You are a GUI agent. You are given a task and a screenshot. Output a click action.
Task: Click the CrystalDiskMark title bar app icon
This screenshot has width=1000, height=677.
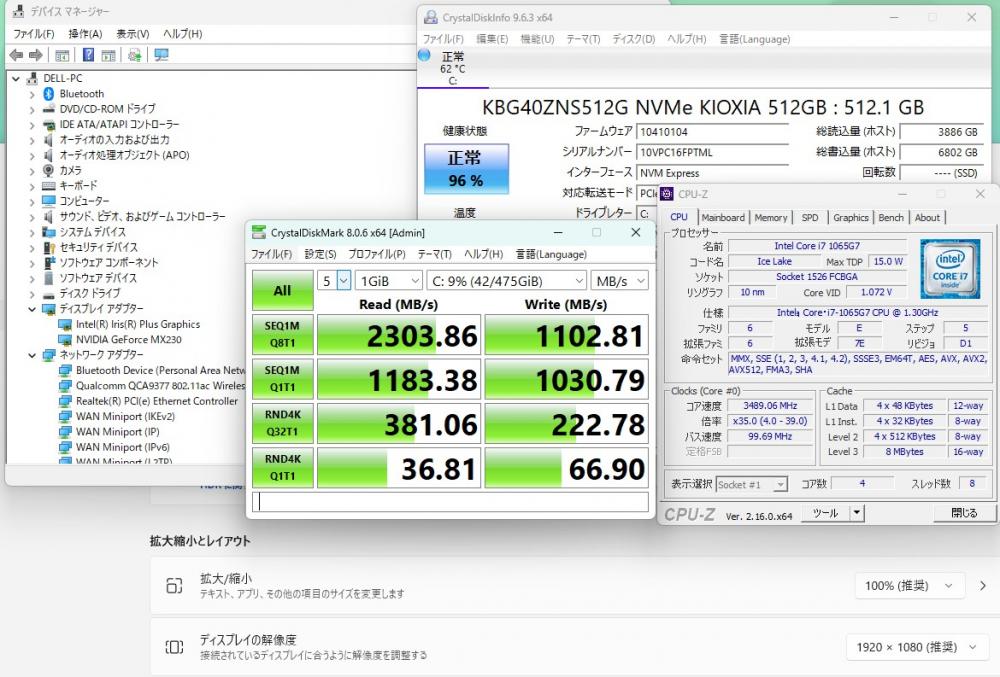tap(258, 233)
